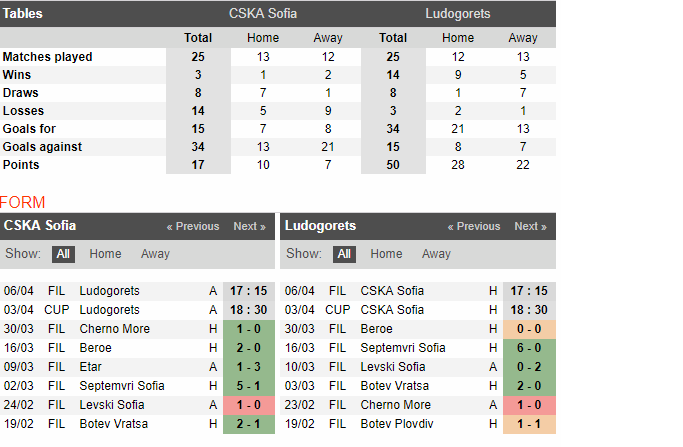Go to next CSKA Sofia matches
The width and height of the screenshot is (683, 447).
click(249, 227)
